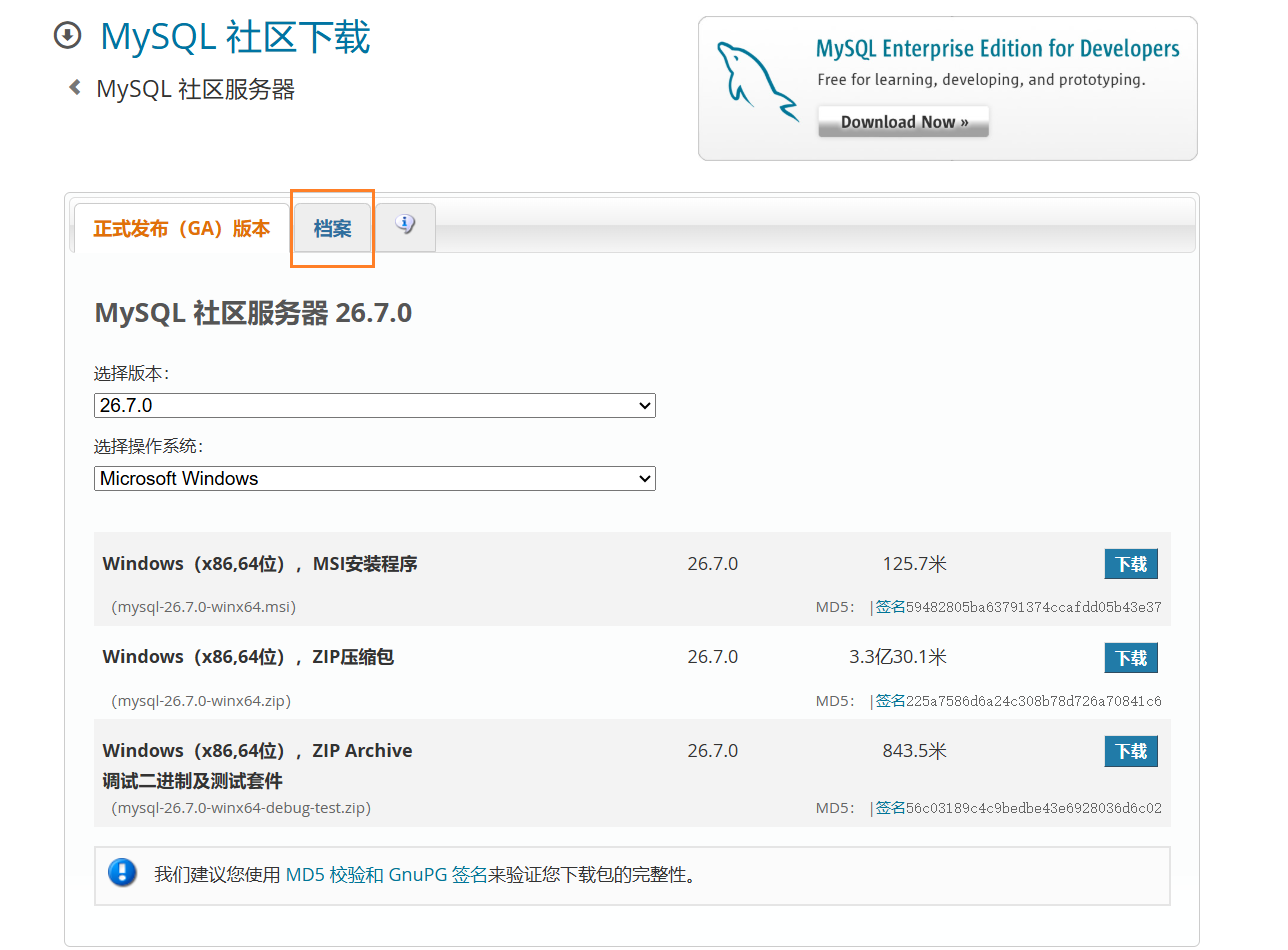Click the 125.7米 file size
The width and height of the screenshot is (1288, 950).
click(x=914, y=564)
